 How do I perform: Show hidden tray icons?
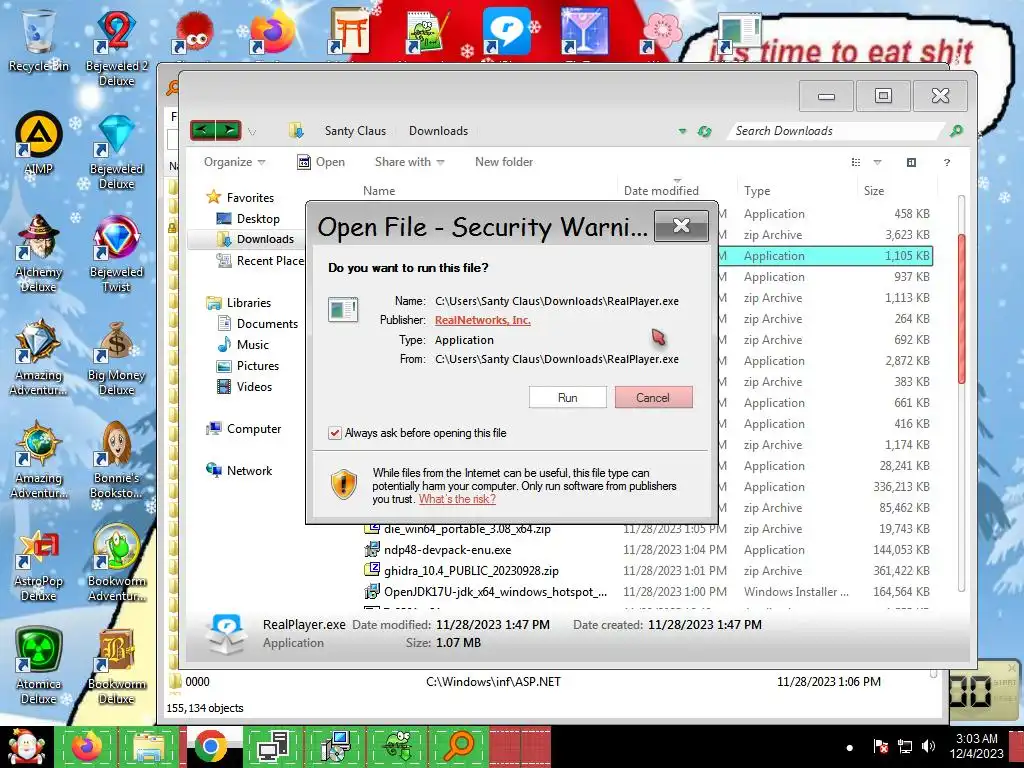[x=849, y=747]
